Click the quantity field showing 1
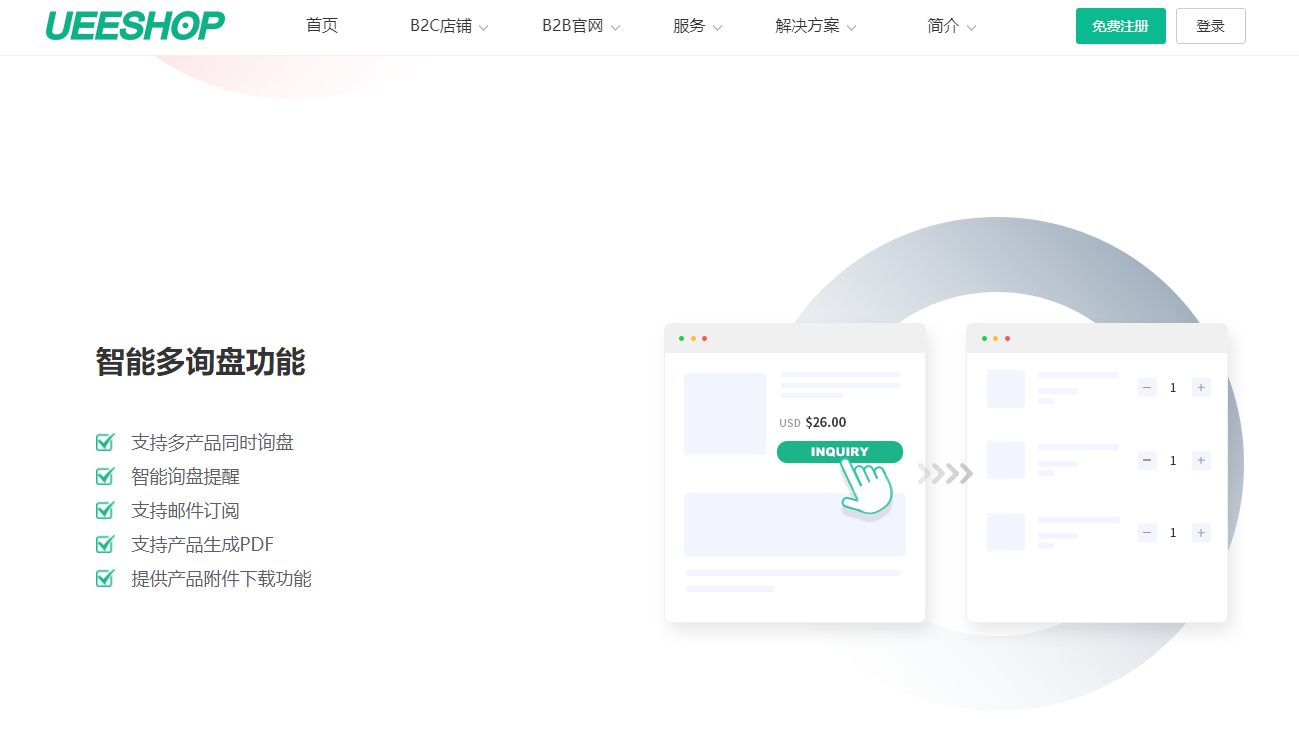Viewport: 1299px width, 737px height. (x=1172, y=387)
